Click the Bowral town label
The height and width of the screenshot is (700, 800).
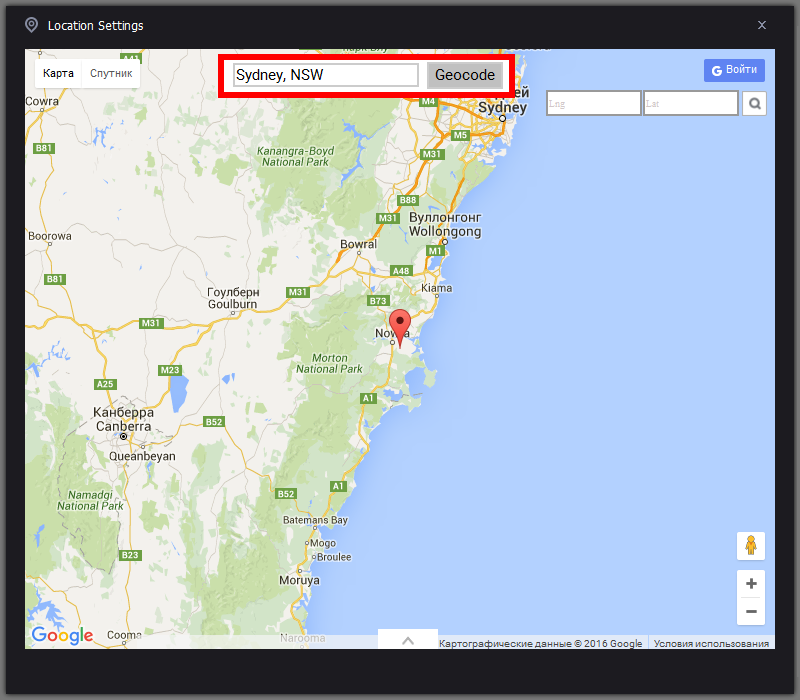[x=358, y=244]
